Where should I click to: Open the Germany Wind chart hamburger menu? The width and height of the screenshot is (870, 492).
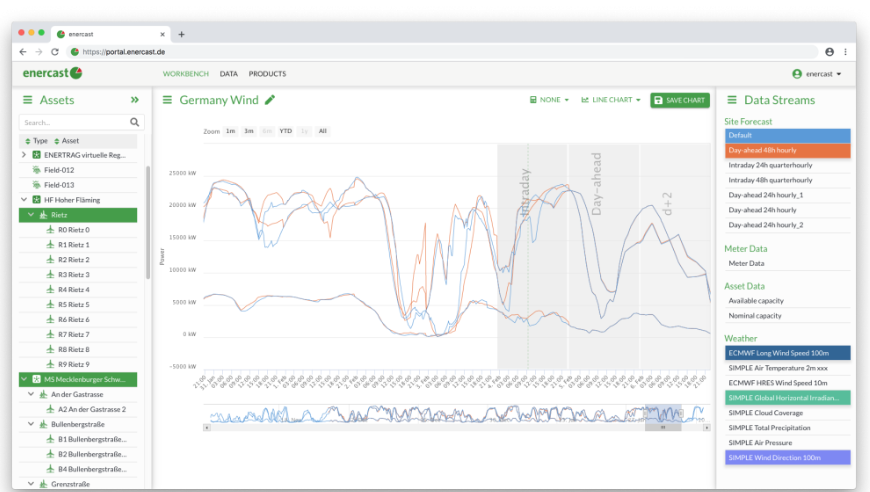167,100
